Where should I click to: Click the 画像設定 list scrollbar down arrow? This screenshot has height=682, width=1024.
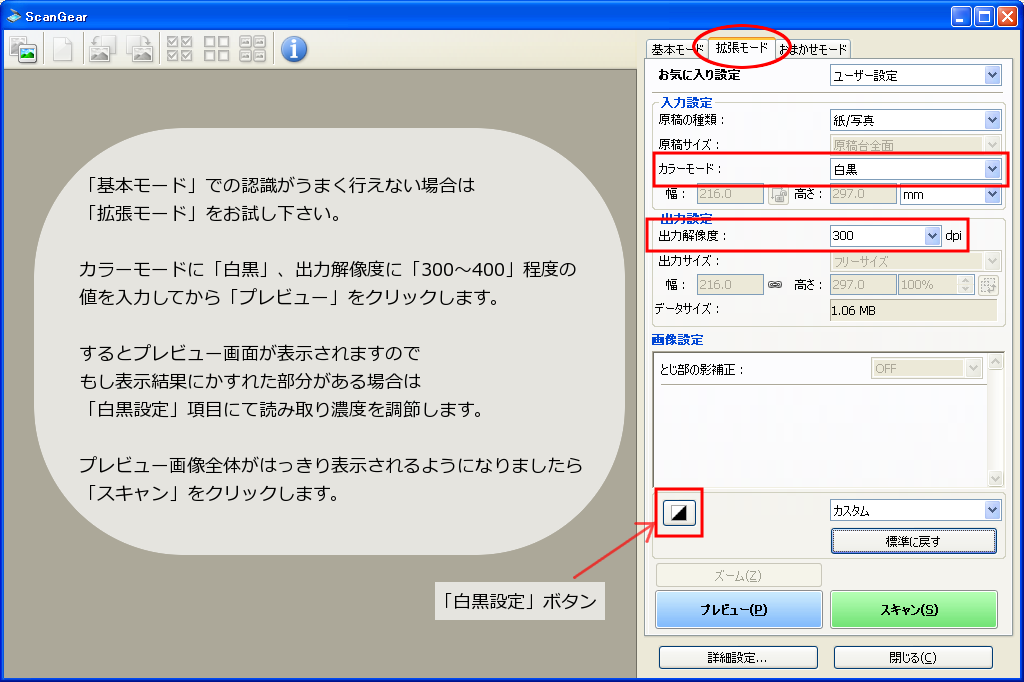click(994, 479)
